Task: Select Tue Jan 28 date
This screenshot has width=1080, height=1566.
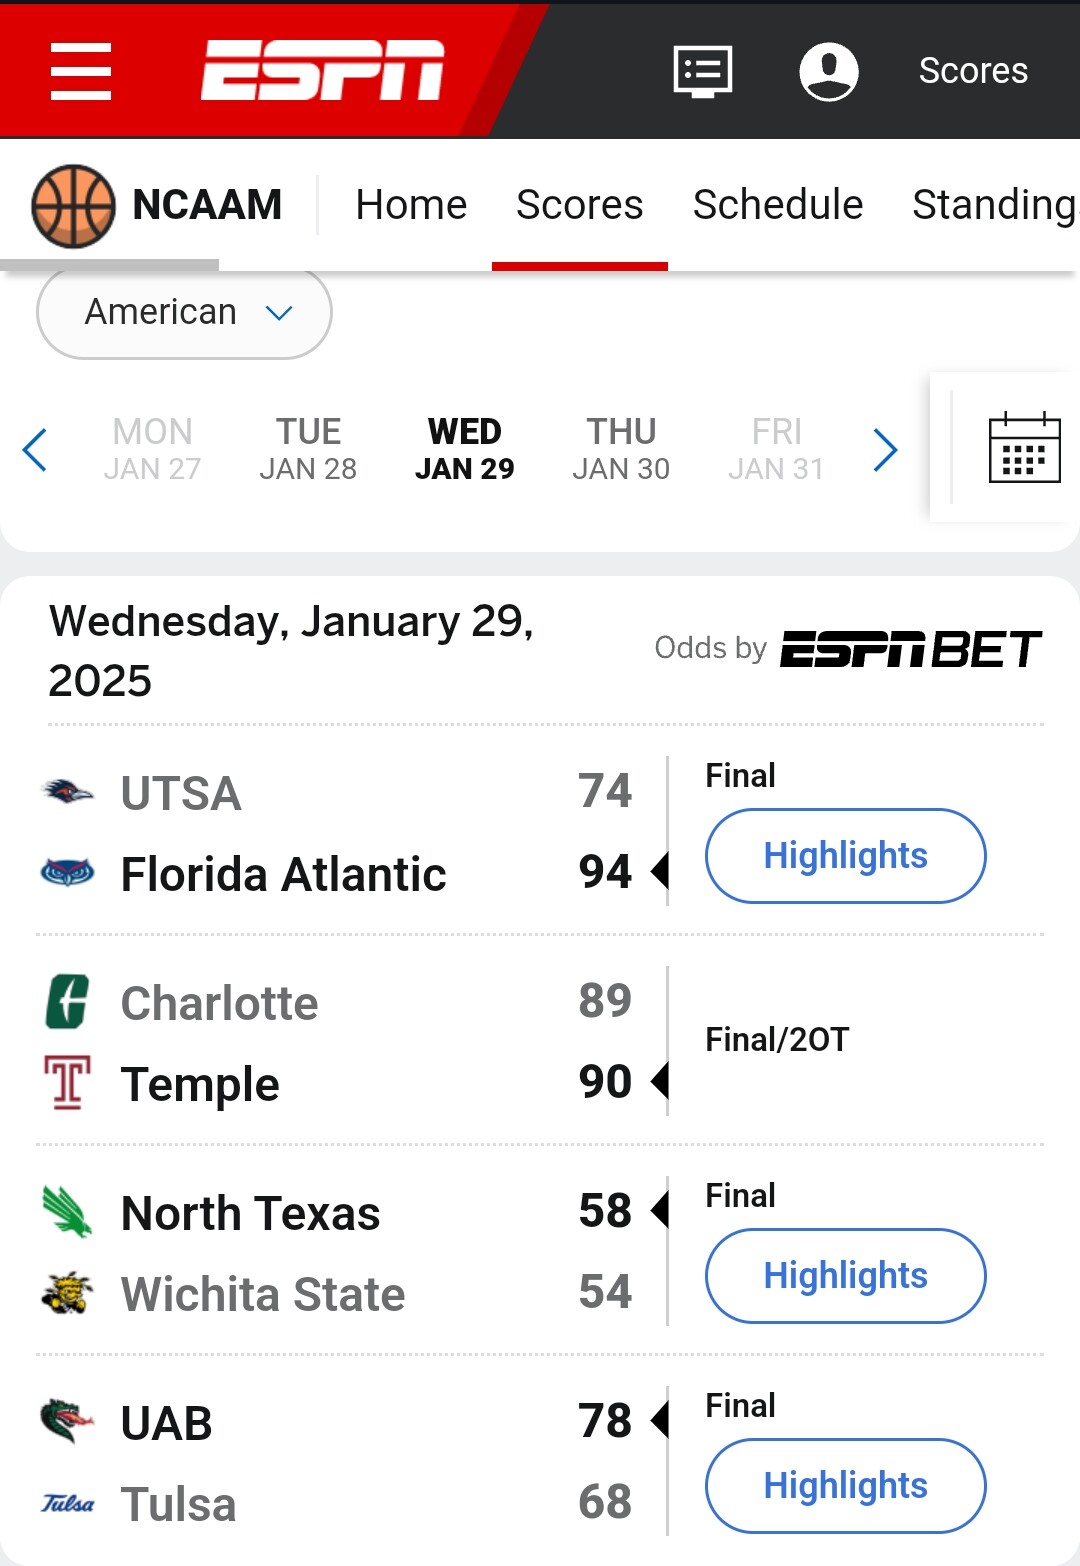Action: click(x=308, y=449)
